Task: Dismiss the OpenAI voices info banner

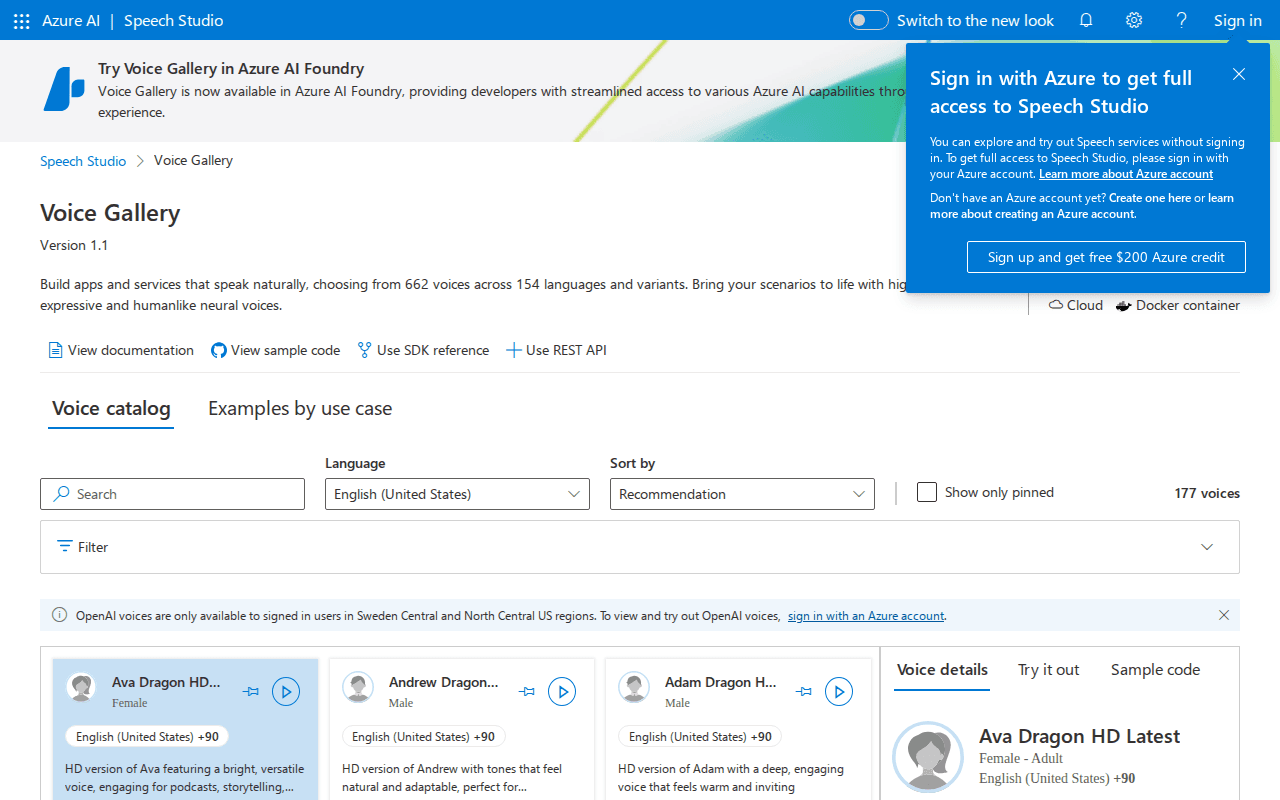Action: click(x=1224, y=615)
